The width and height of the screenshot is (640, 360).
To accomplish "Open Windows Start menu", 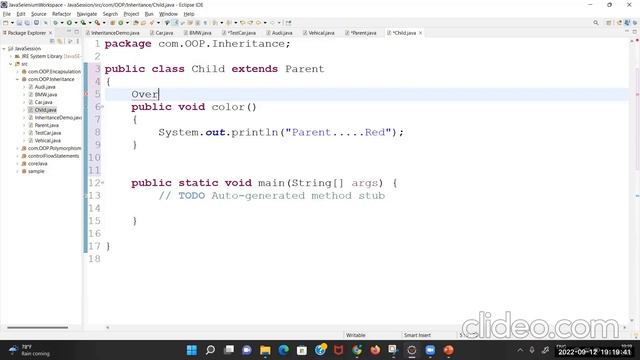I will coord(192,350).
